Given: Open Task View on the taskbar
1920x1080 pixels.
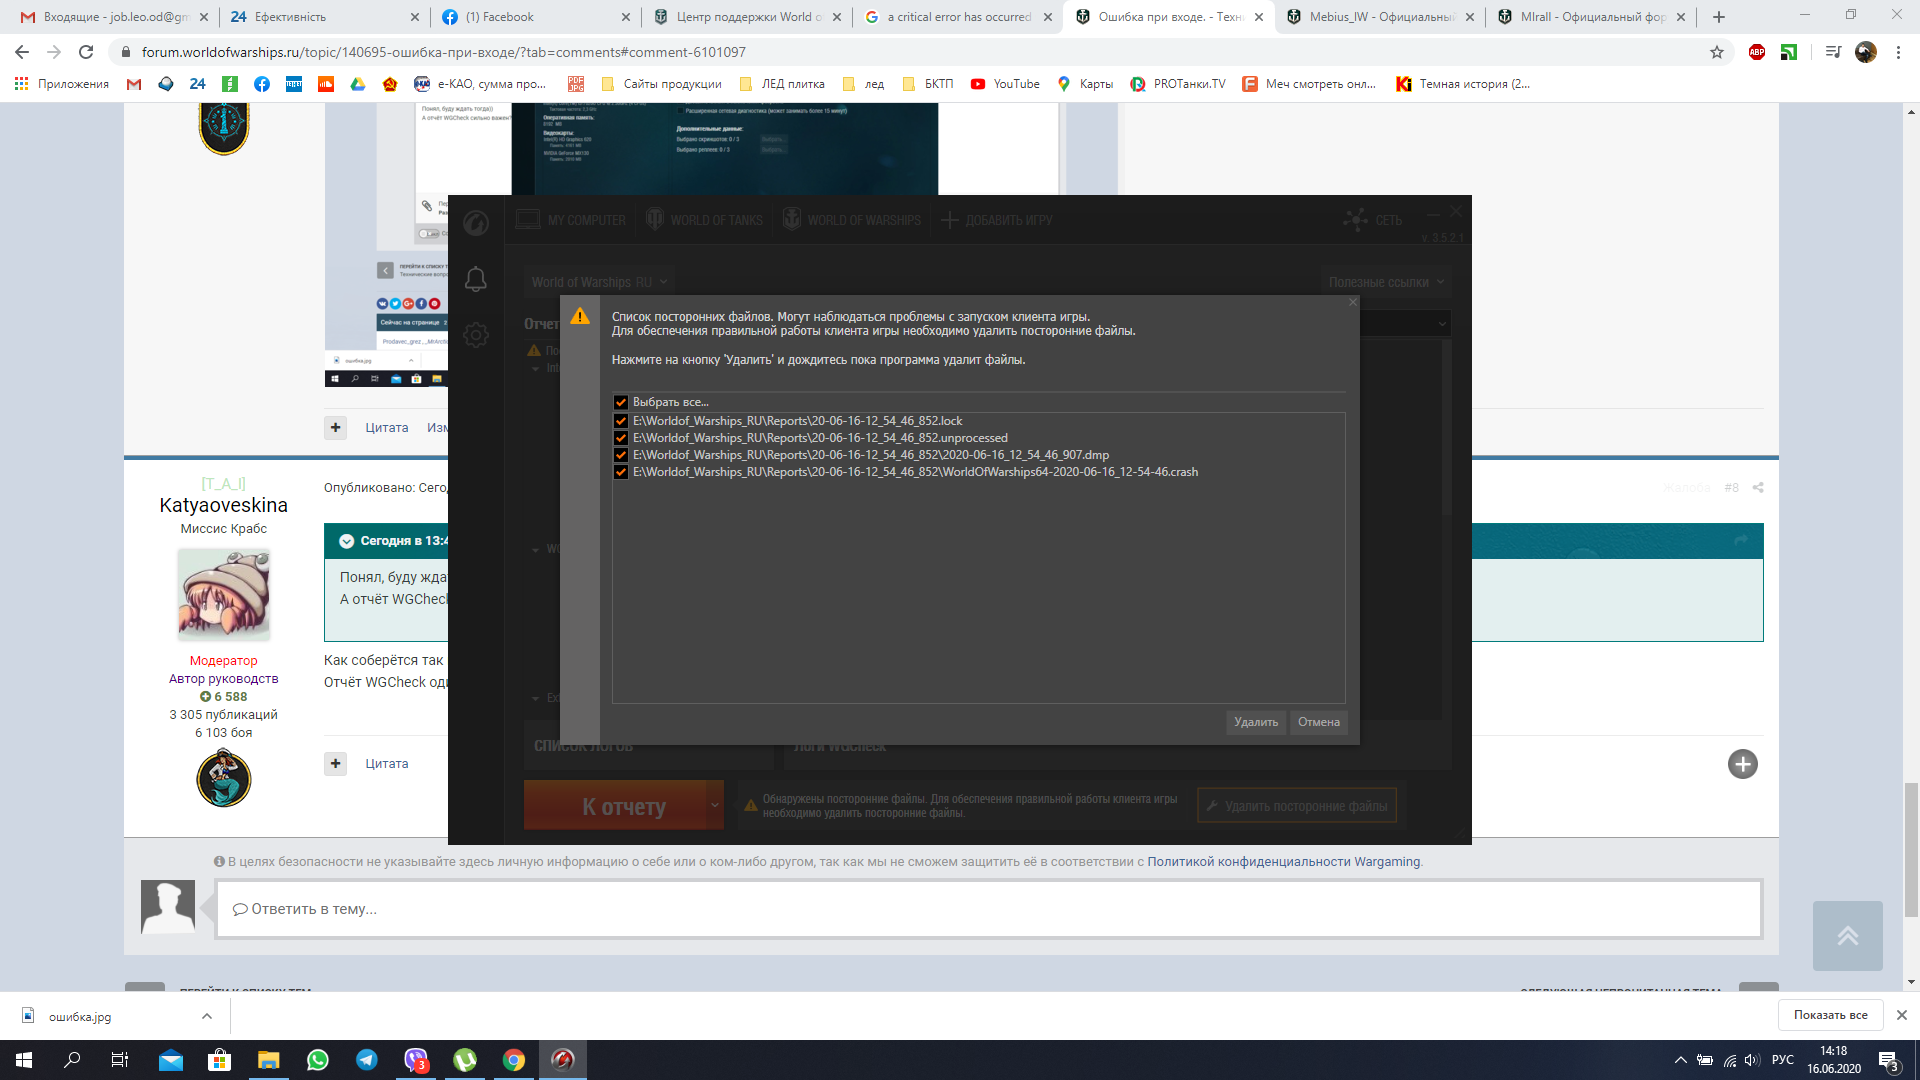Looking at the screenshot, I should (120, 1060).
